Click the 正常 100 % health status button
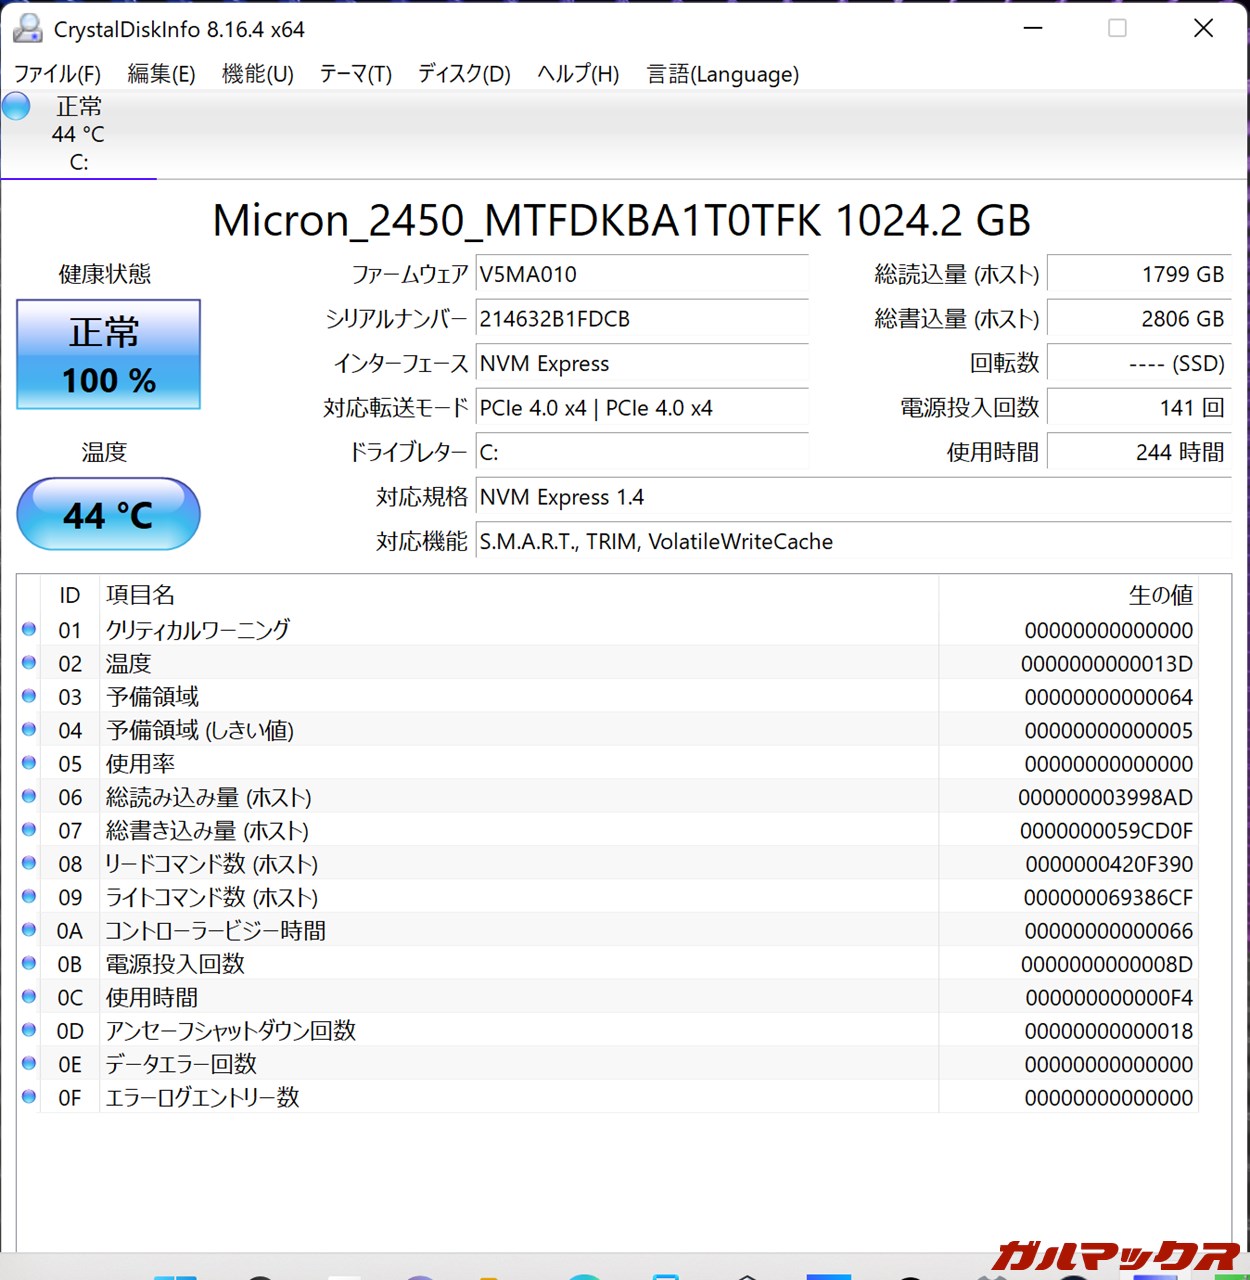 click(x=108, y=355)
